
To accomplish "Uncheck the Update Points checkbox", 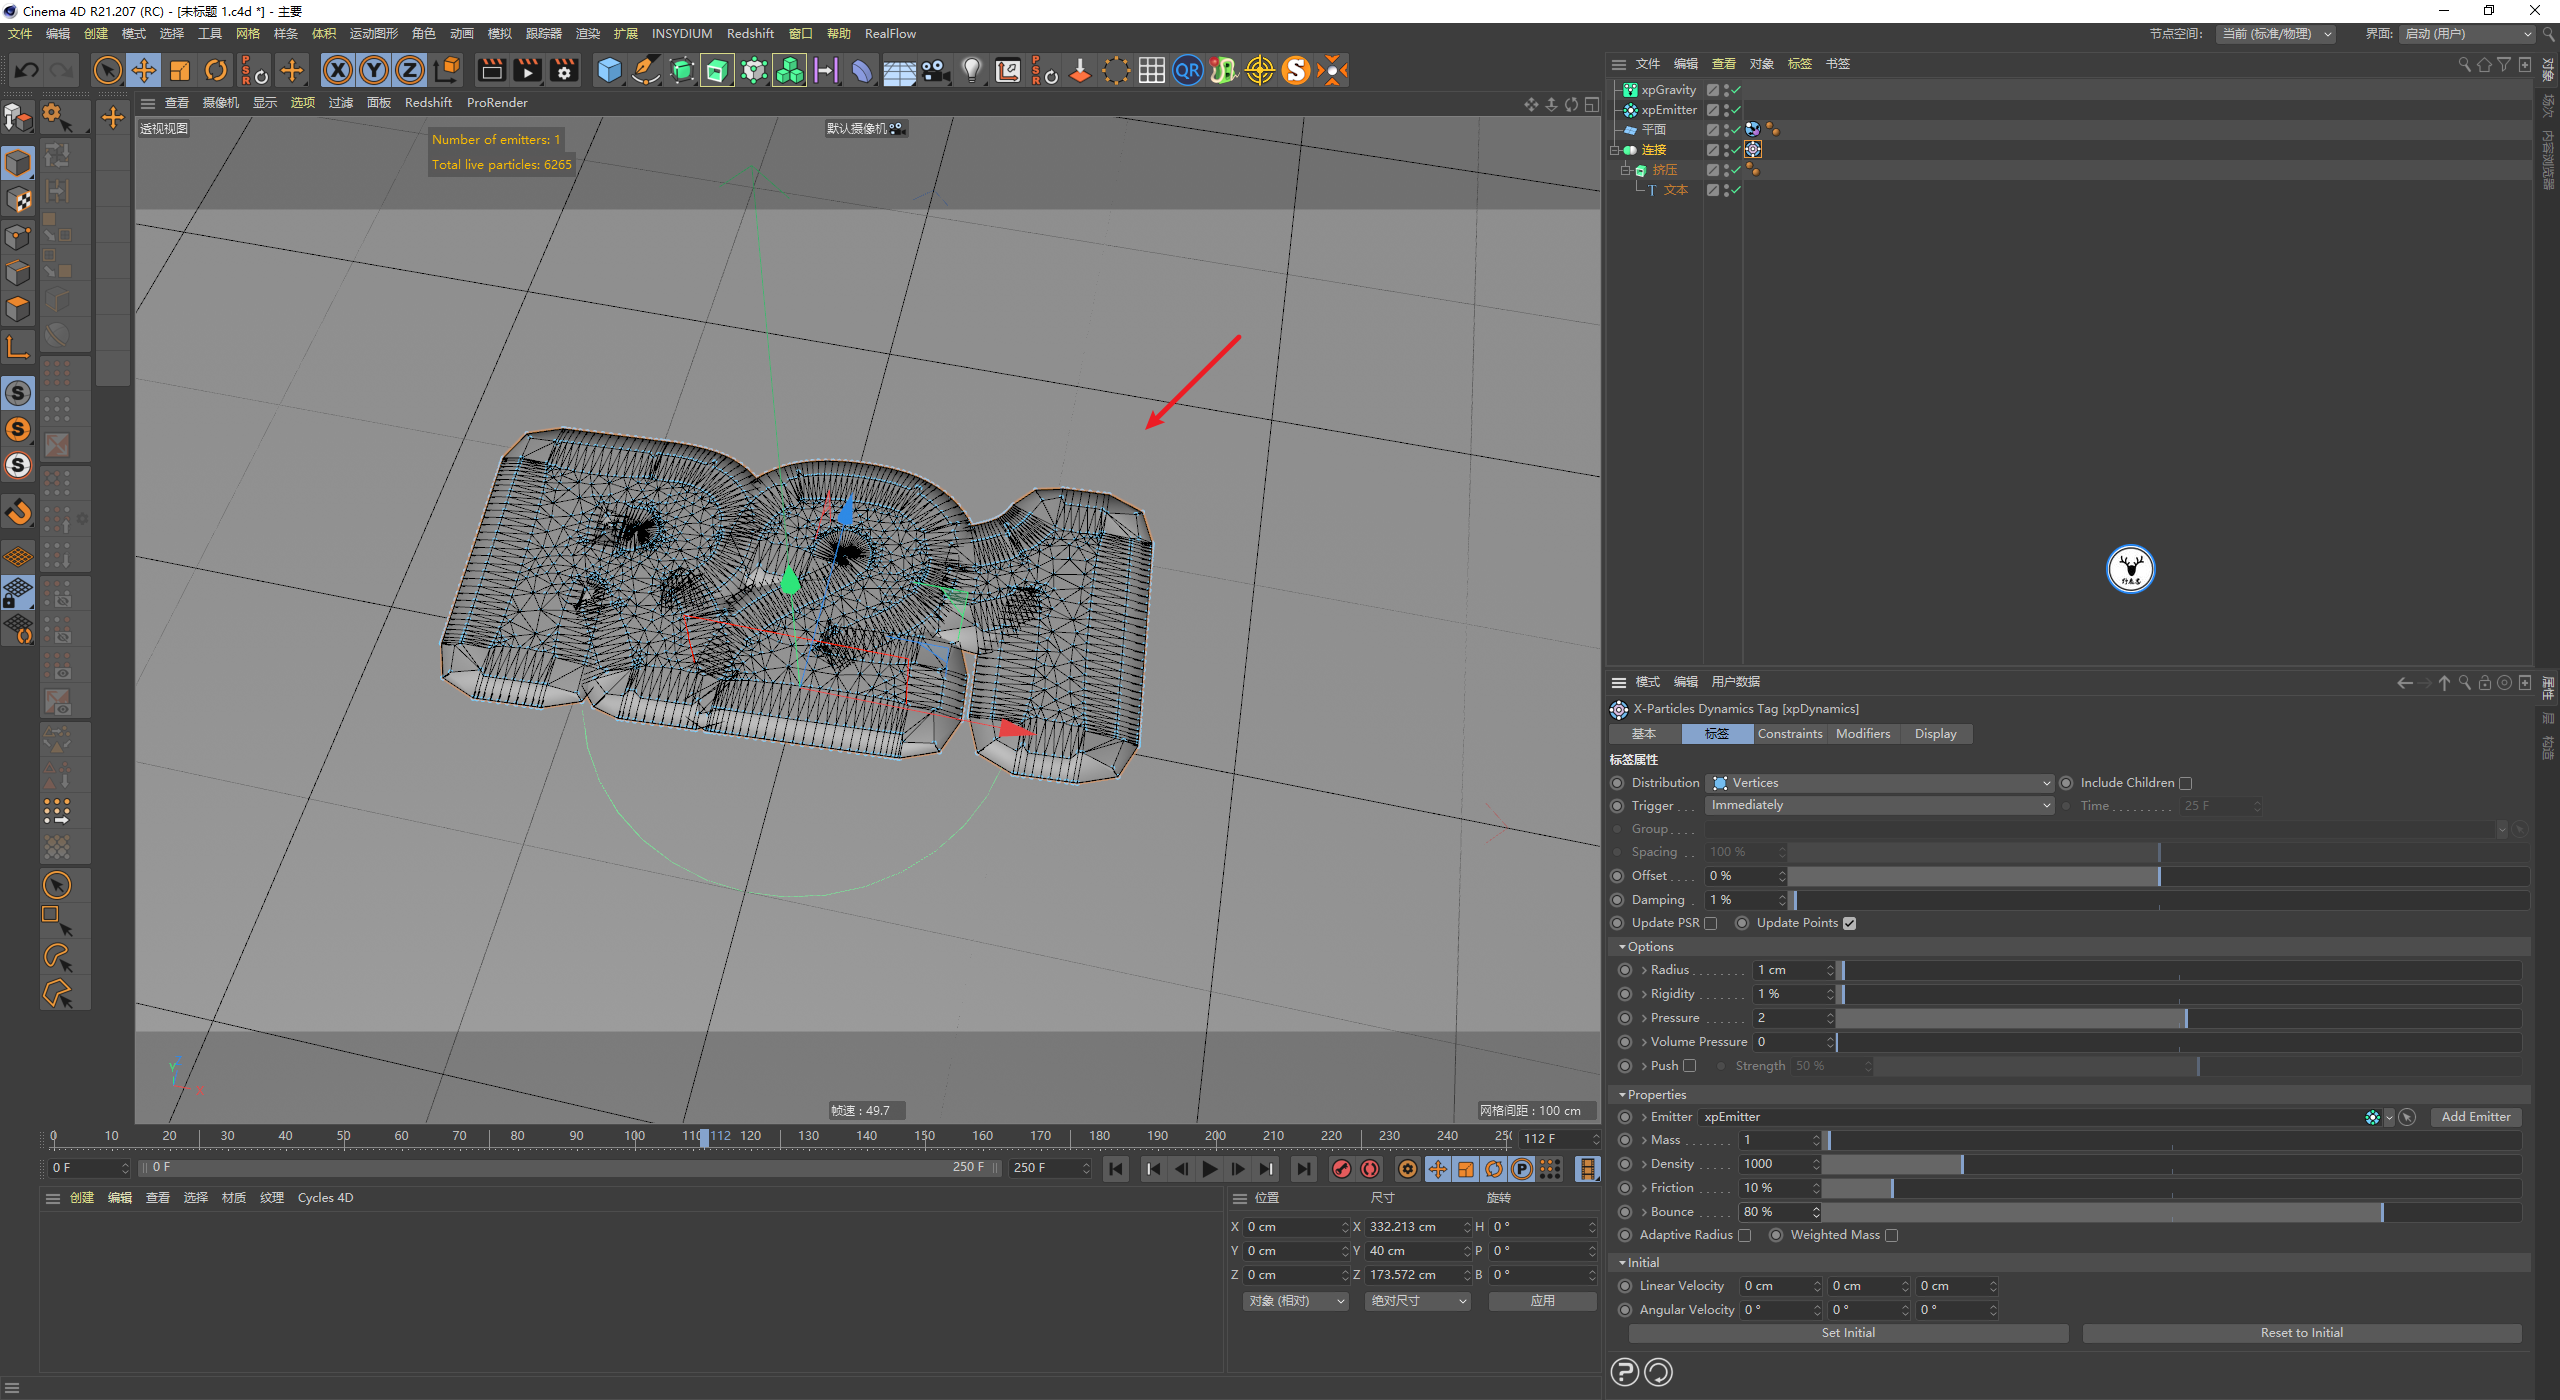I will point(1849,923).
